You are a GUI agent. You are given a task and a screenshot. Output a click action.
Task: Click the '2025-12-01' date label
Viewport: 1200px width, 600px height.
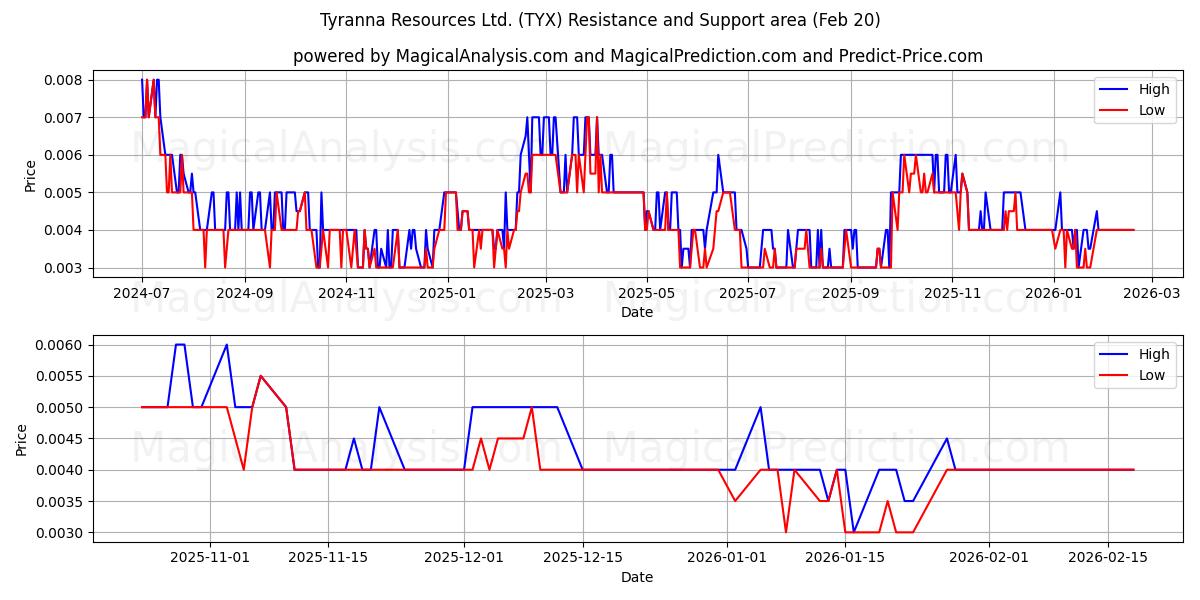coord(464,559)
